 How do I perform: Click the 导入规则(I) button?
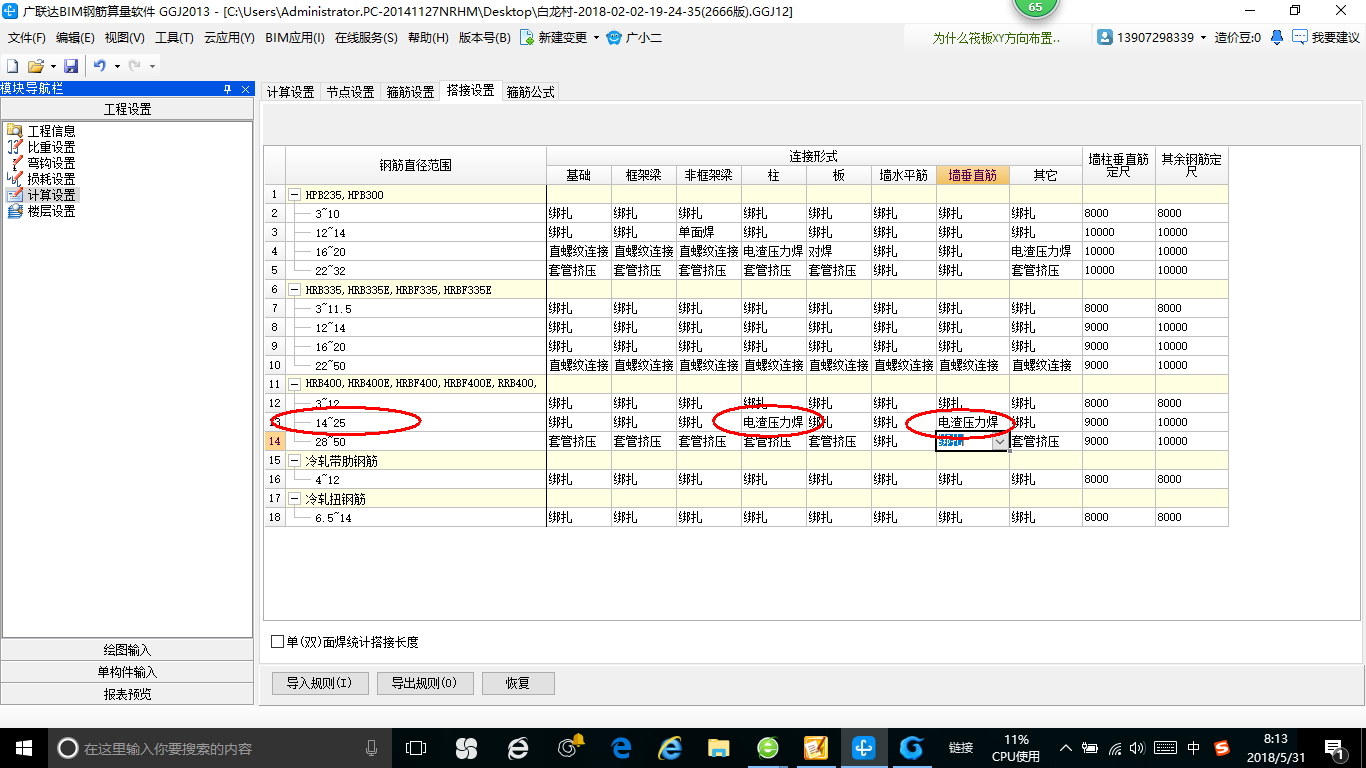pyautogui.click(x=320, y=683)
